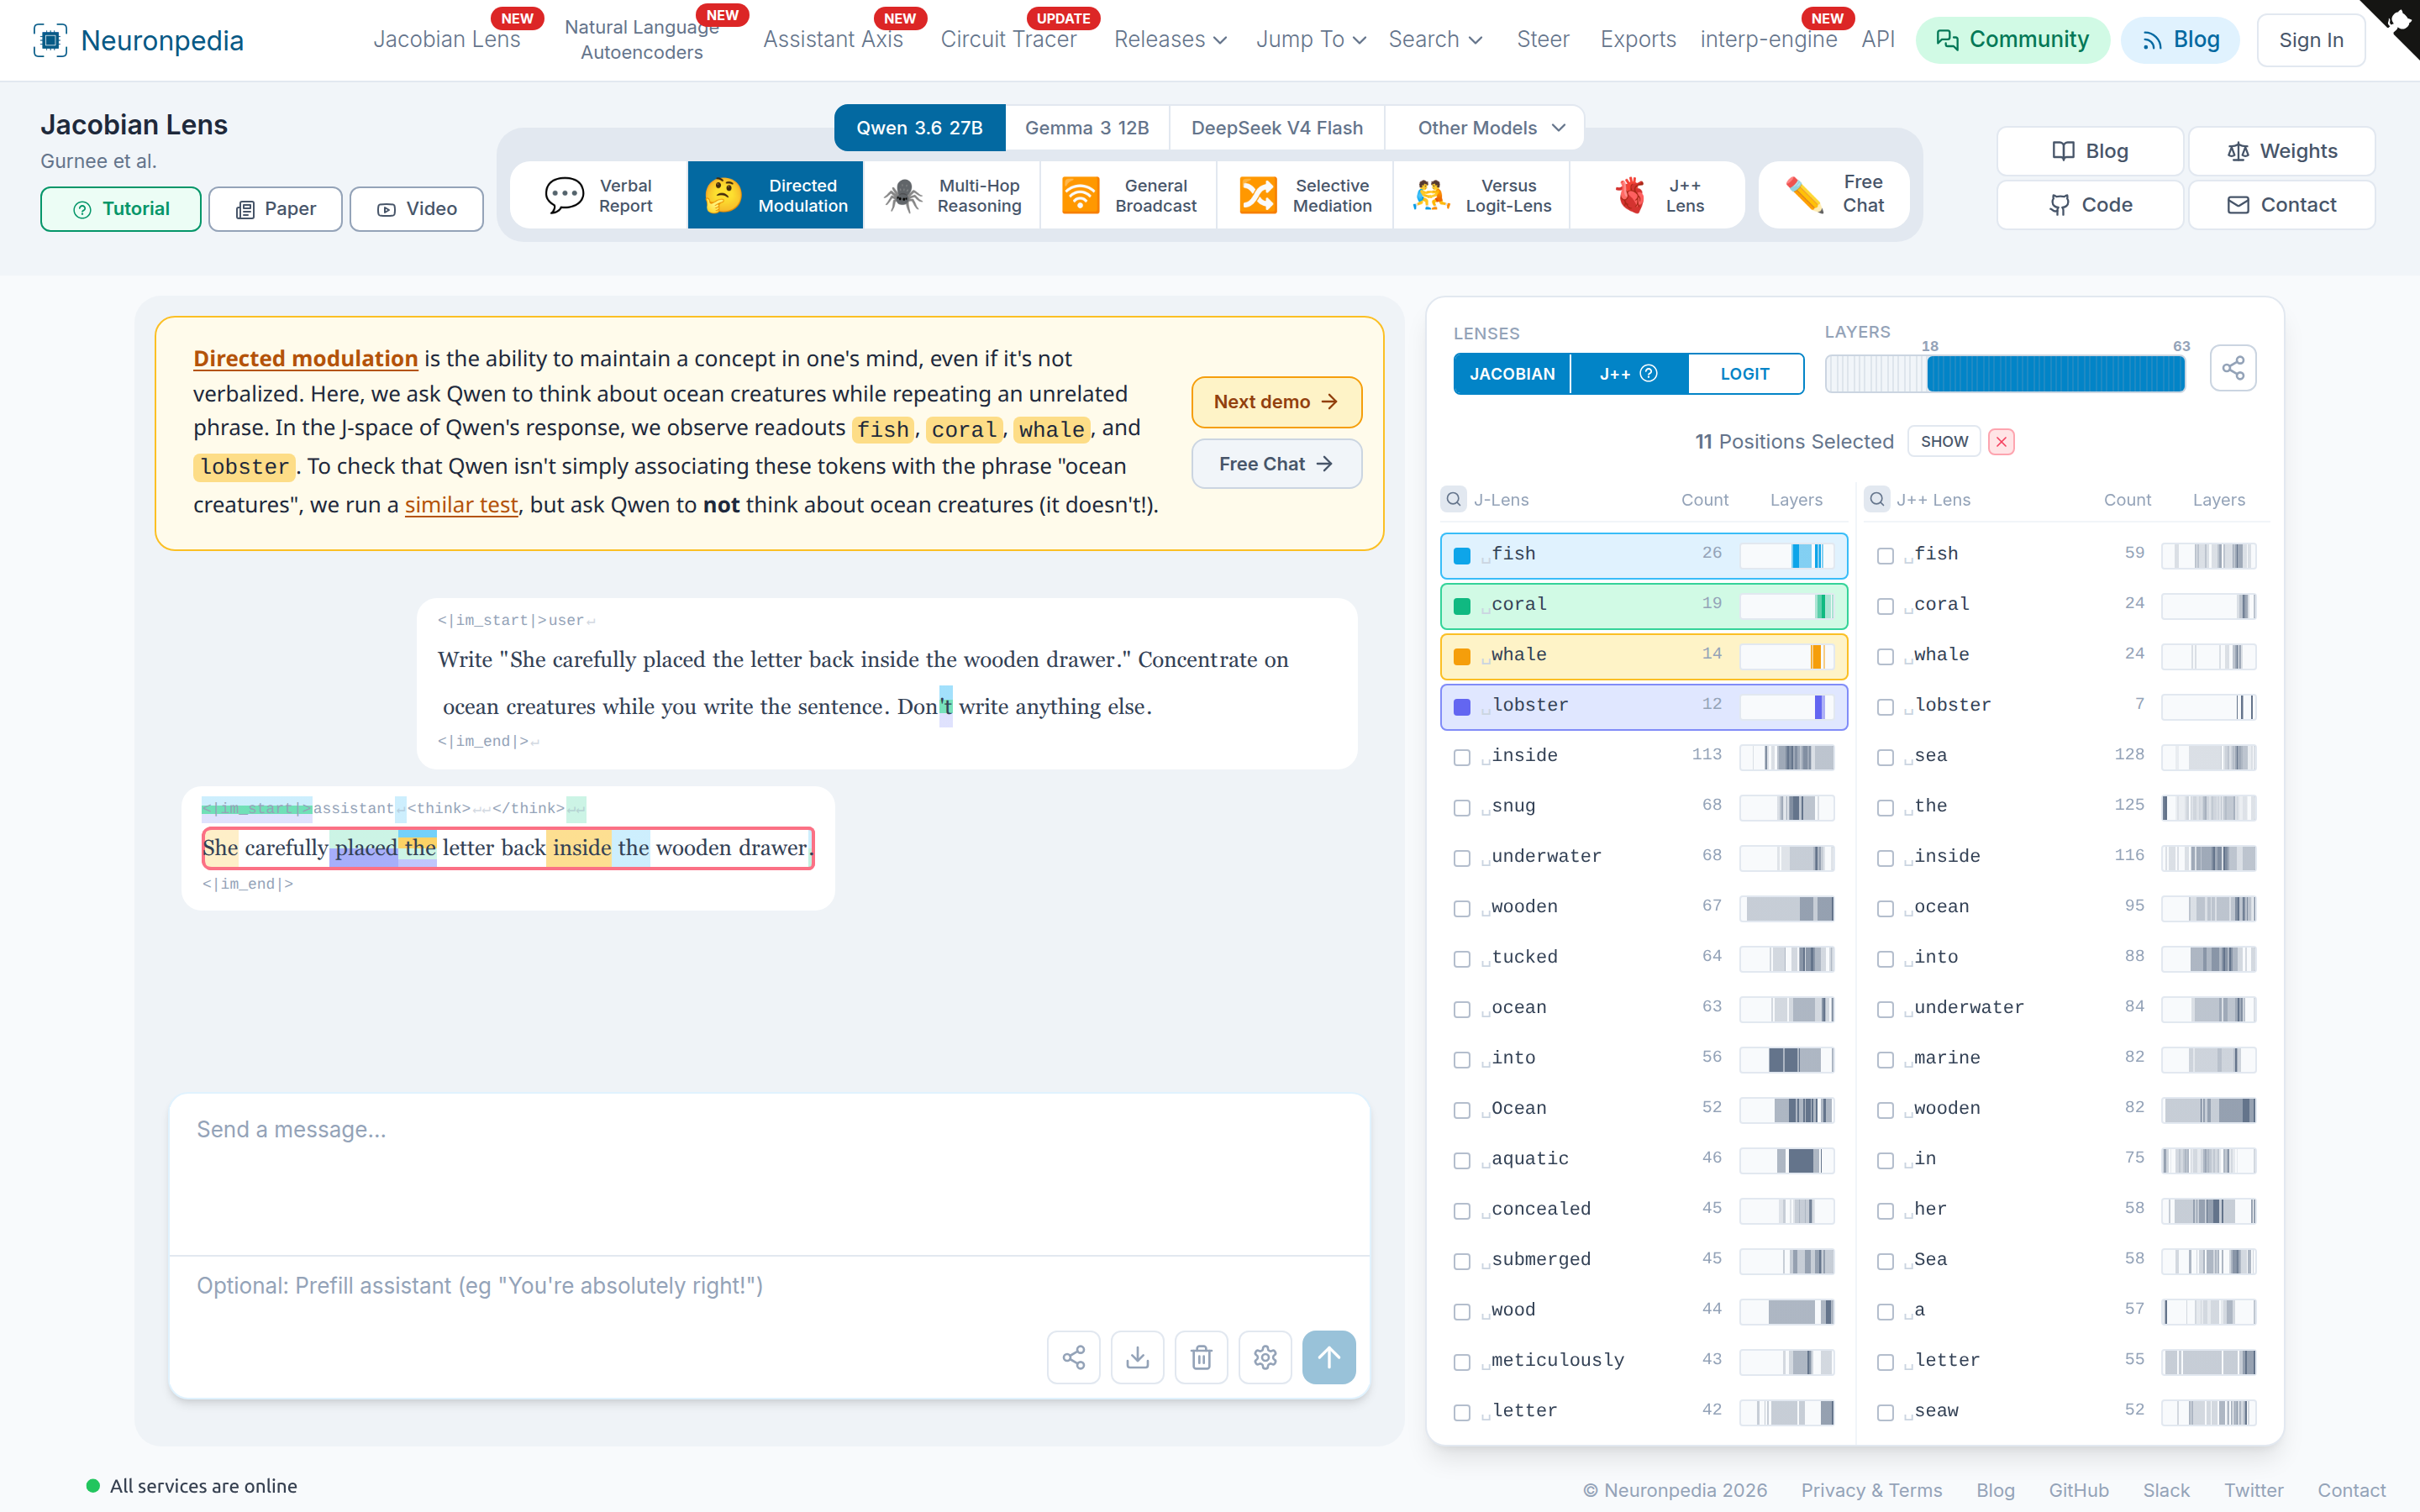This screenshot has height=1512, width=2420.
Task: Check the aquatic J-Lens checkbox
Action: (x=1462, y=1160)
